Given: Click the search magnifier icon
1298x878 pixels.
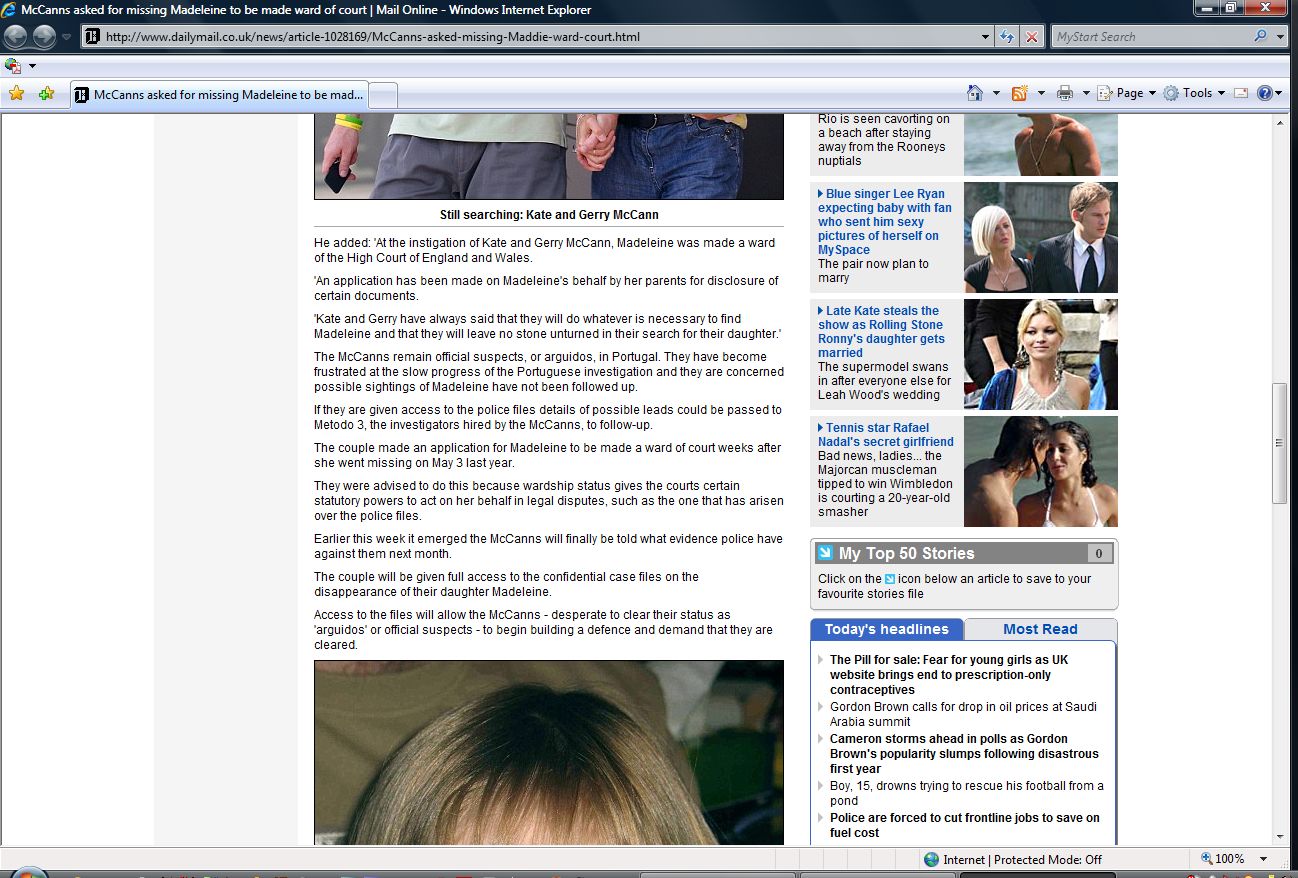Looking at the screenshot, I should 1260,37.
